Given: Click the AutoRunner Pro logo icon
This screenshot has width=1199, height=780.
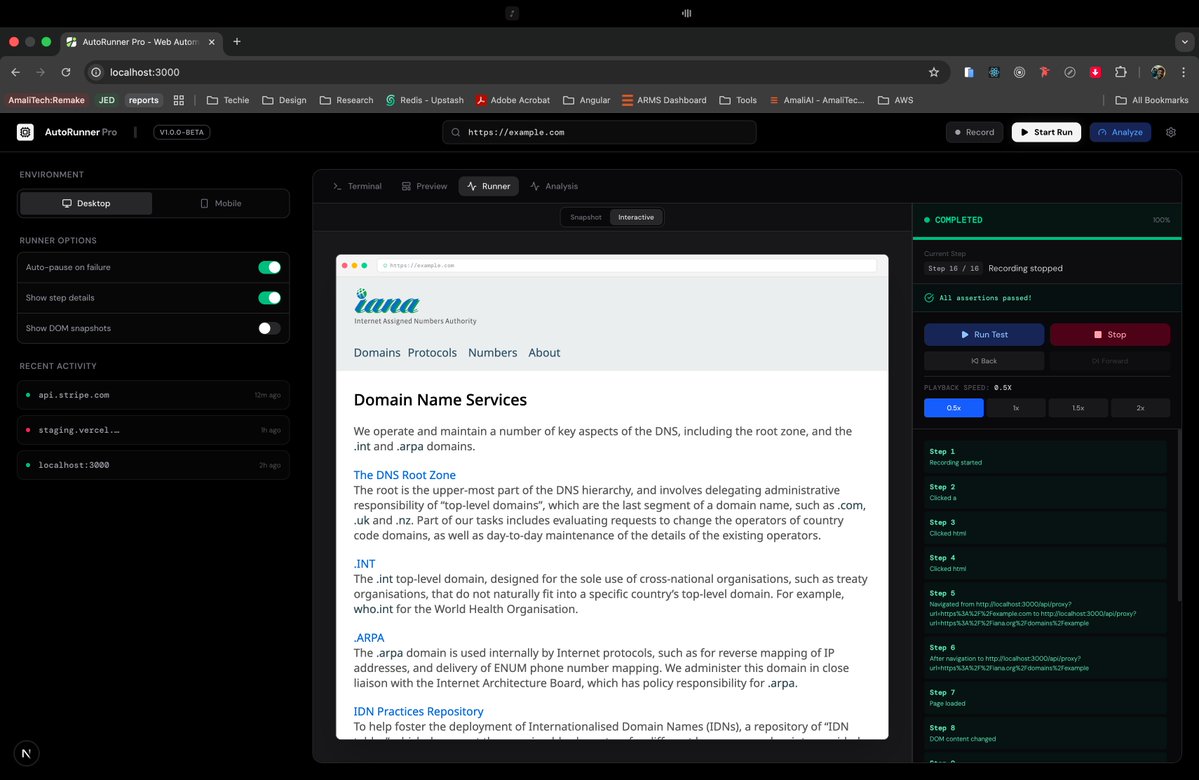Looking at the screenshot, I should (x=25, y=131).
